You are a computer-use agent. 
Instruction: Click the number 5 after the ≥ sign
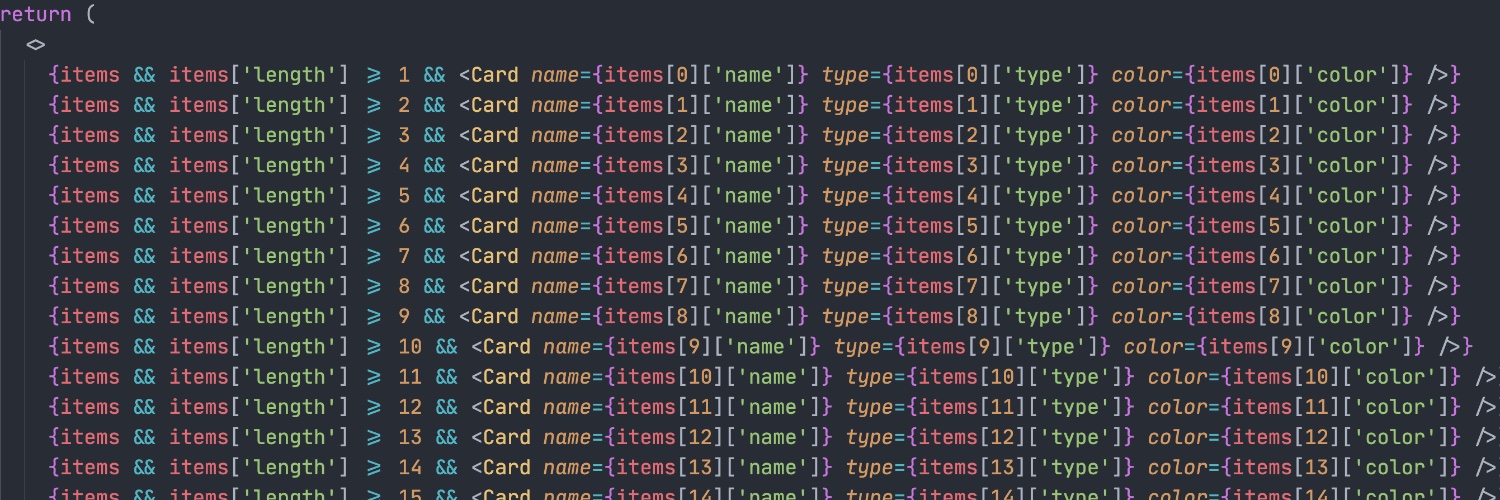(404, 195)
